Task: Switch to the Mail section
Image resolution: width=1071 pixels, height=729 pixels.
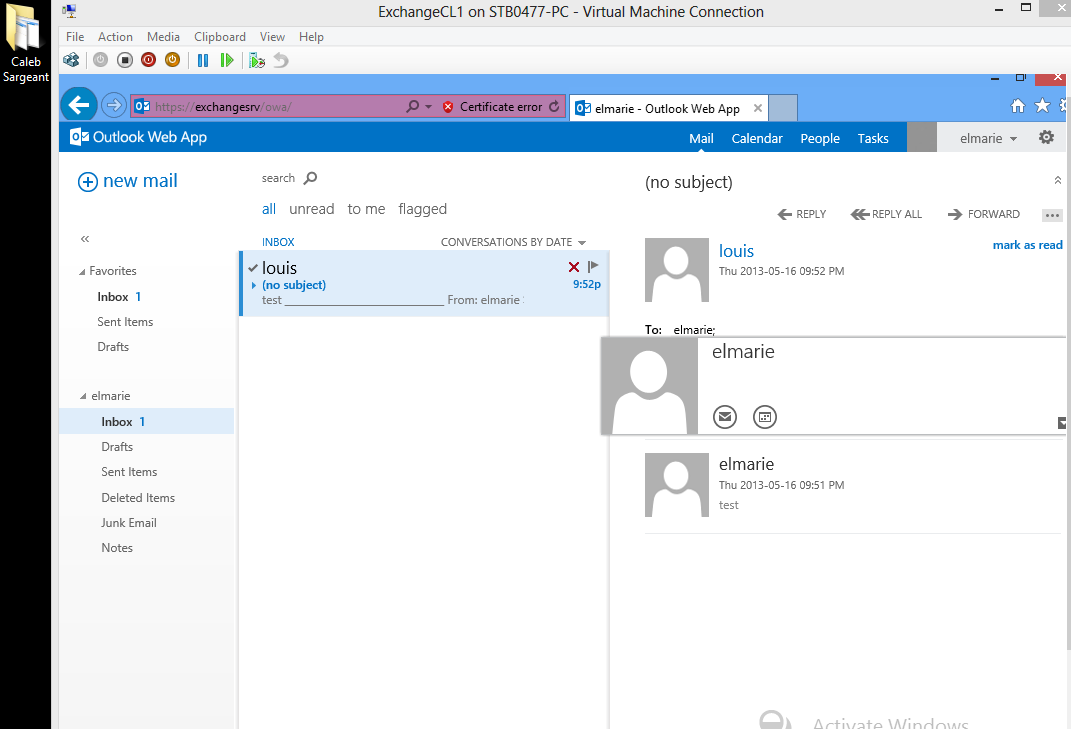Action: click(x=701, y=138)
